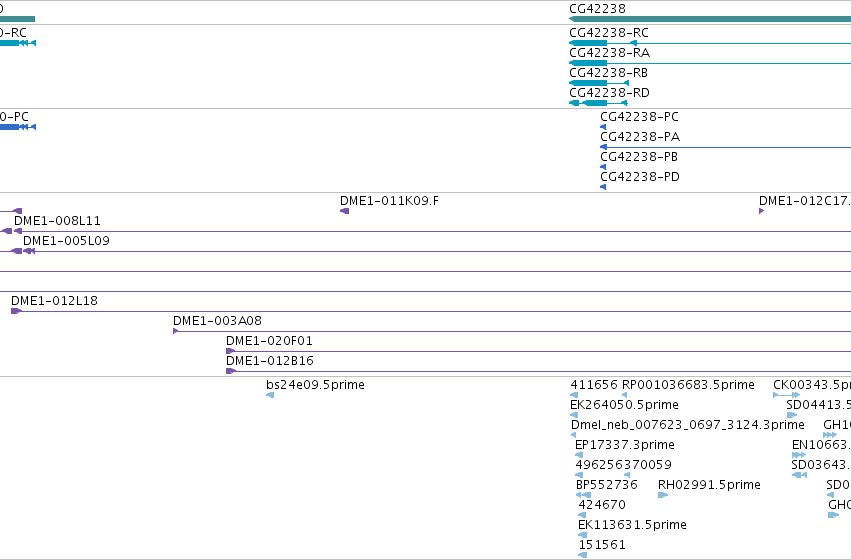This screenshot has height=560, width=851.
Task: Select DME1-005L09 feature label
Action: point(66,241)
